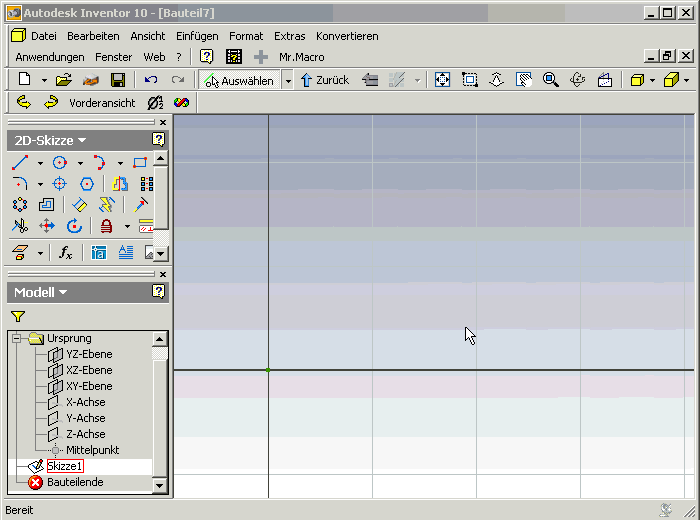Select the Polygon sketch tool
Image resolution: width=700 pixels, height=520 pixels.
(x=87, y=184)
